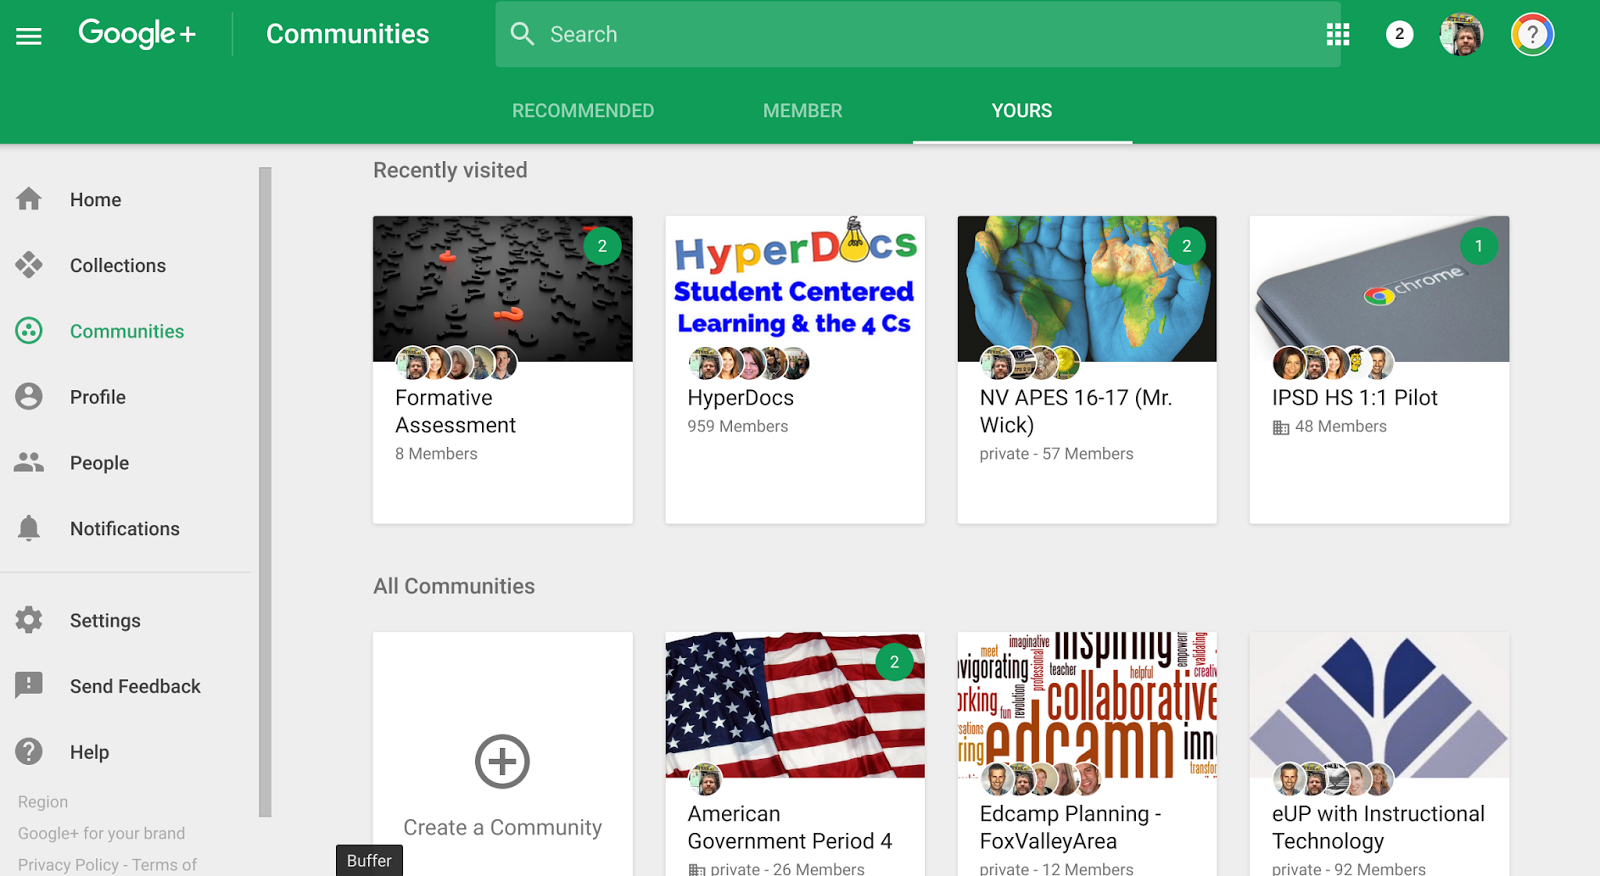Open eUP with Instructional Technology title

coord(1378,828)
